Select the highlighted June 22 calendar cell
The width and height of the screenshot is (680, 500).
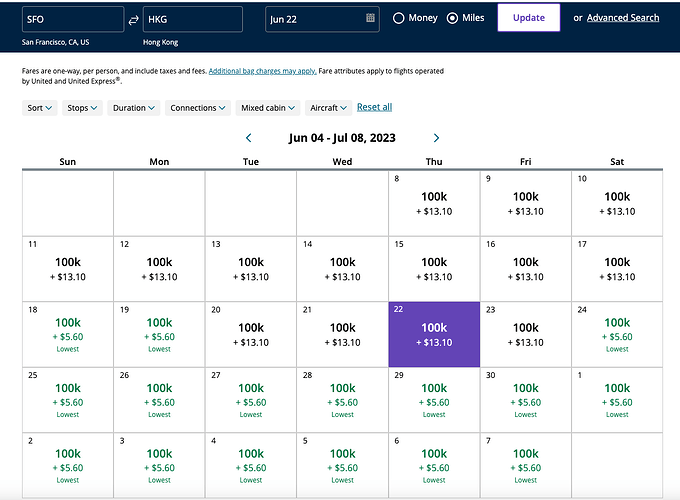(434, 334)
